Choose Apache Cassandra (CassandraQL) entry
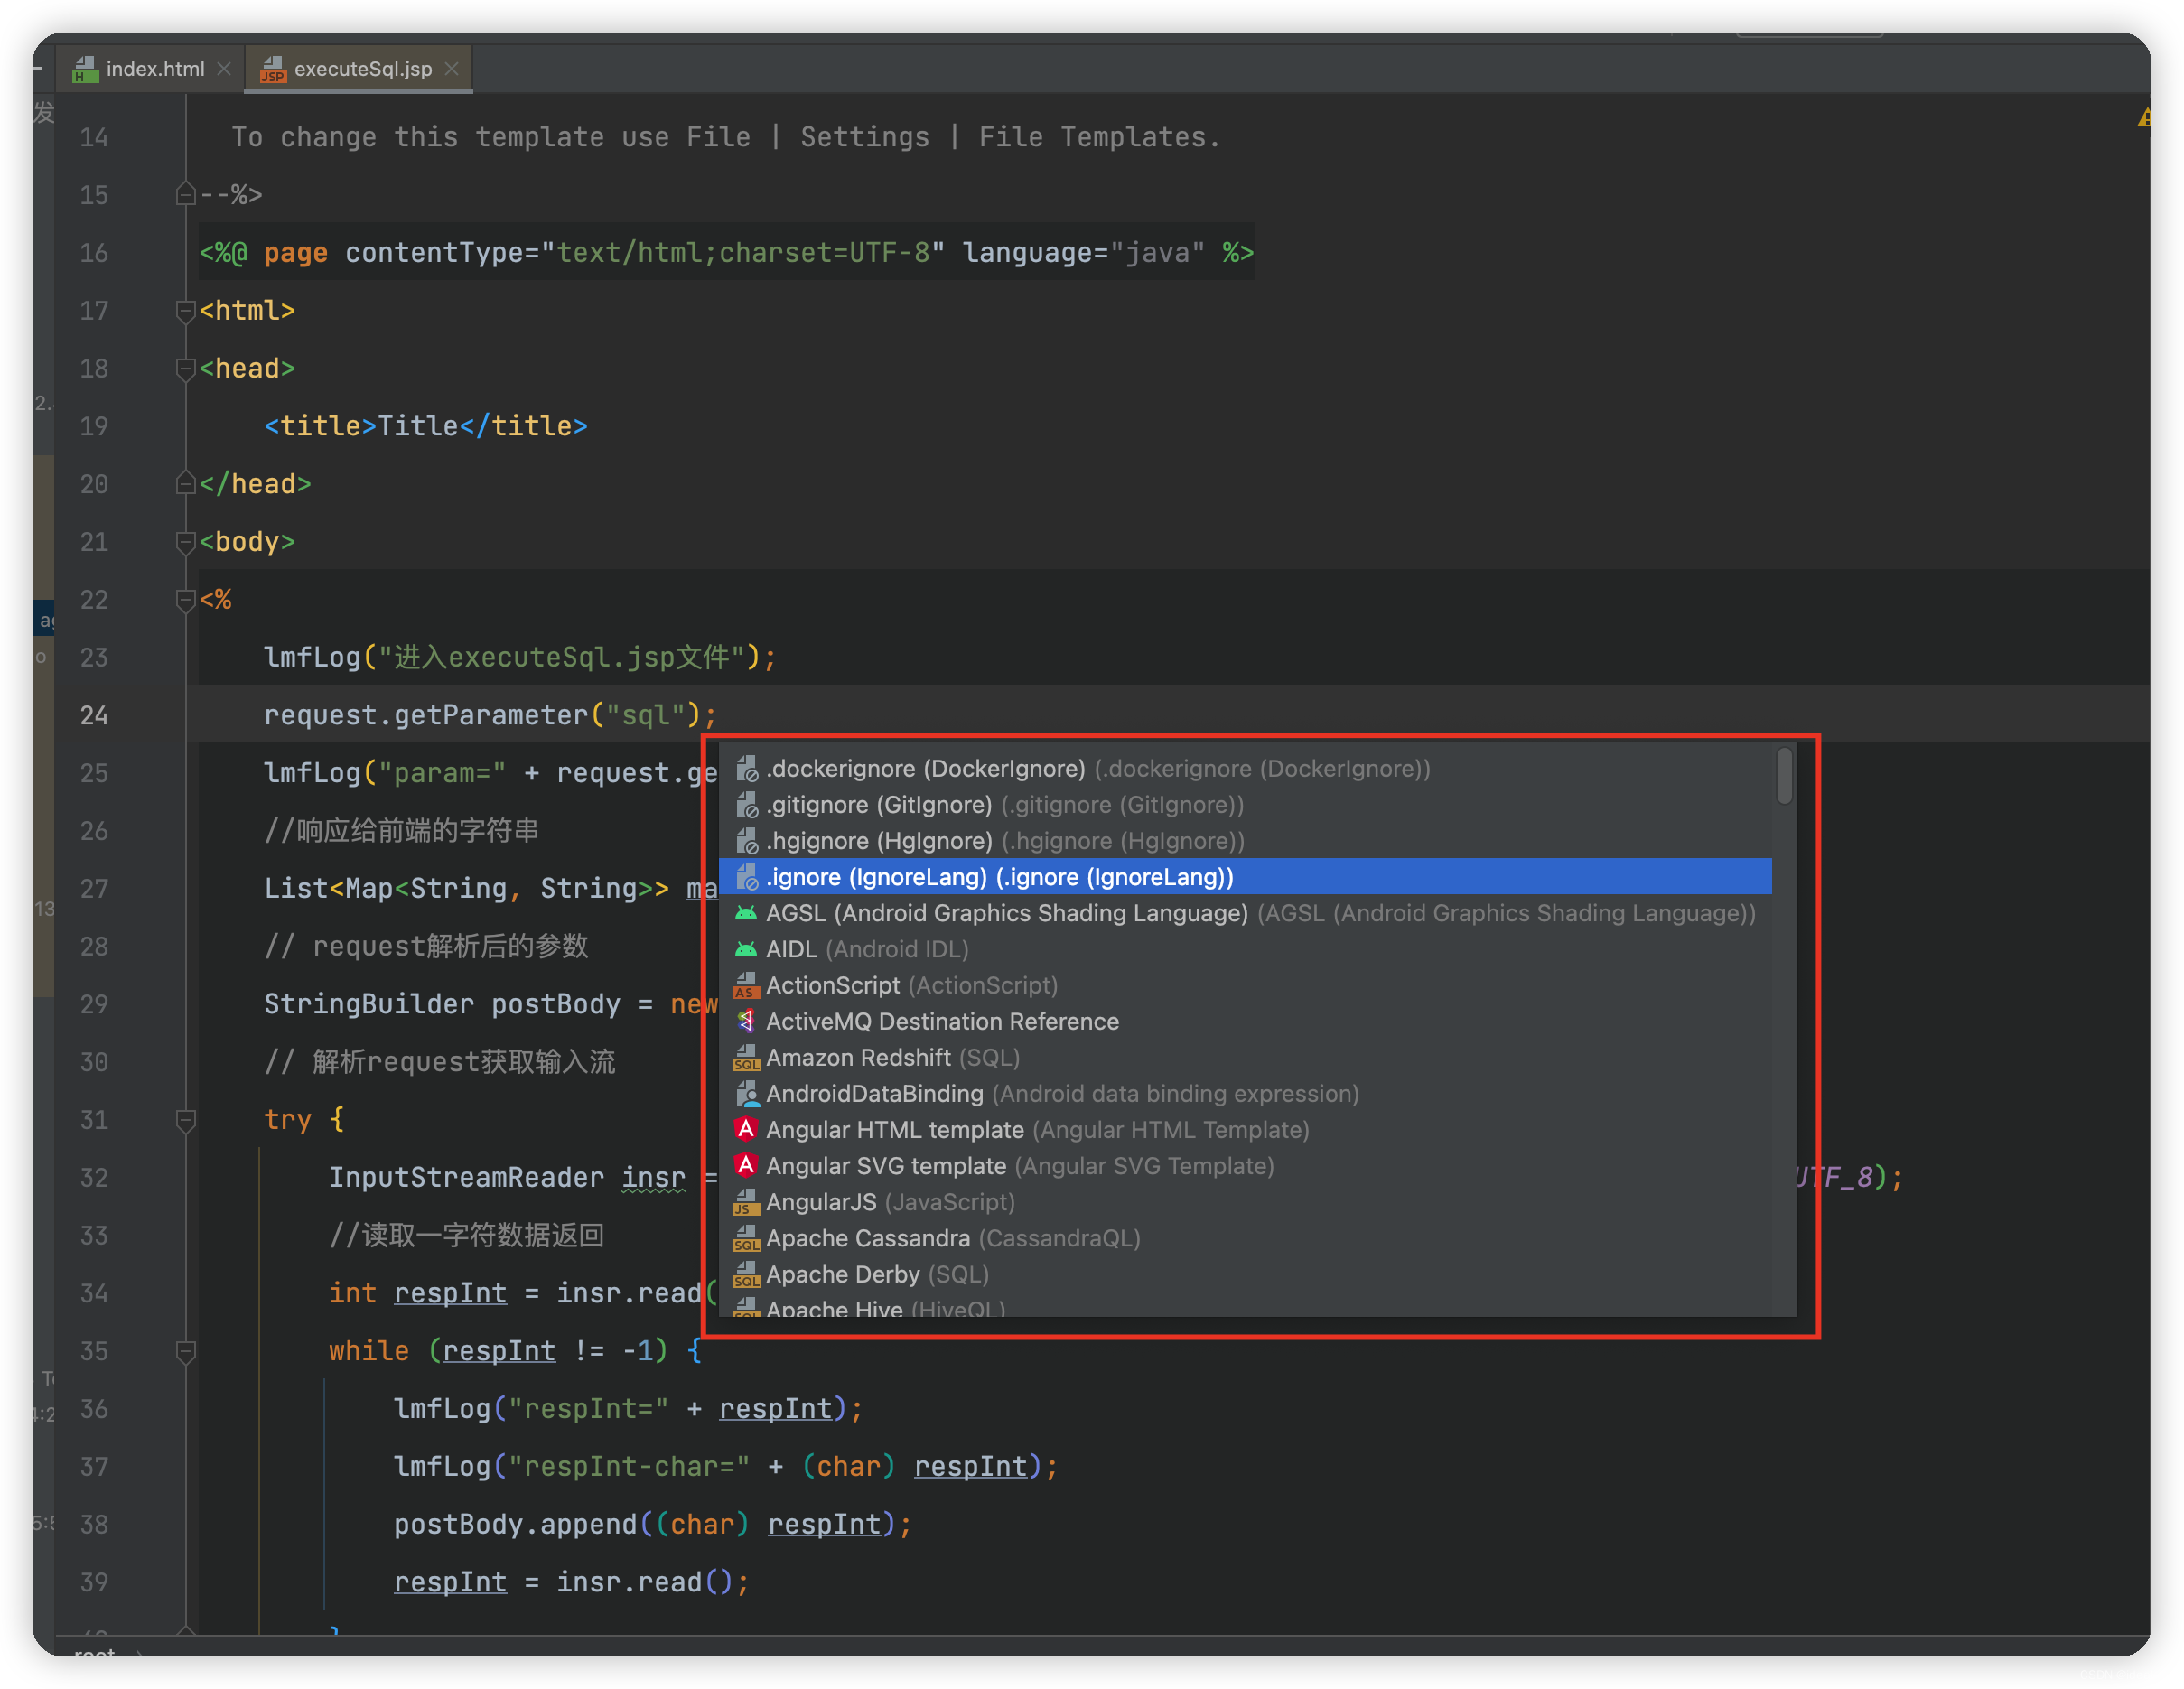Image resolution: width=2184 pixels, height=1689 pixels. (x=1245, y=1237)
